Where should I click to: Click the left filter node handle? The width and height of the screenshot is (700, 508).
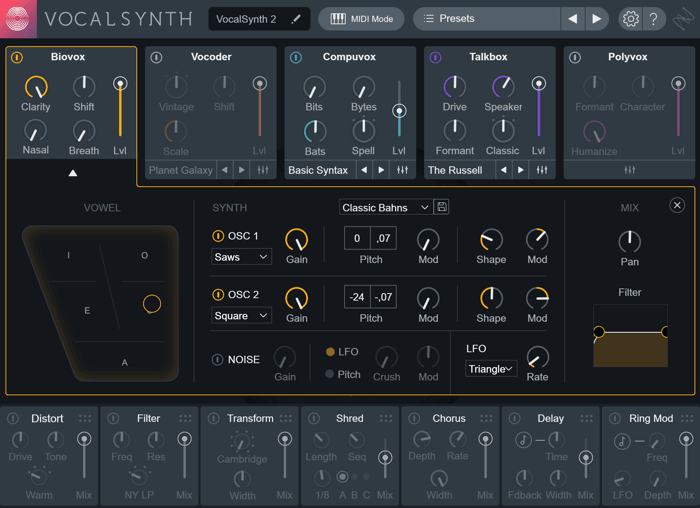tap(599, 332)
